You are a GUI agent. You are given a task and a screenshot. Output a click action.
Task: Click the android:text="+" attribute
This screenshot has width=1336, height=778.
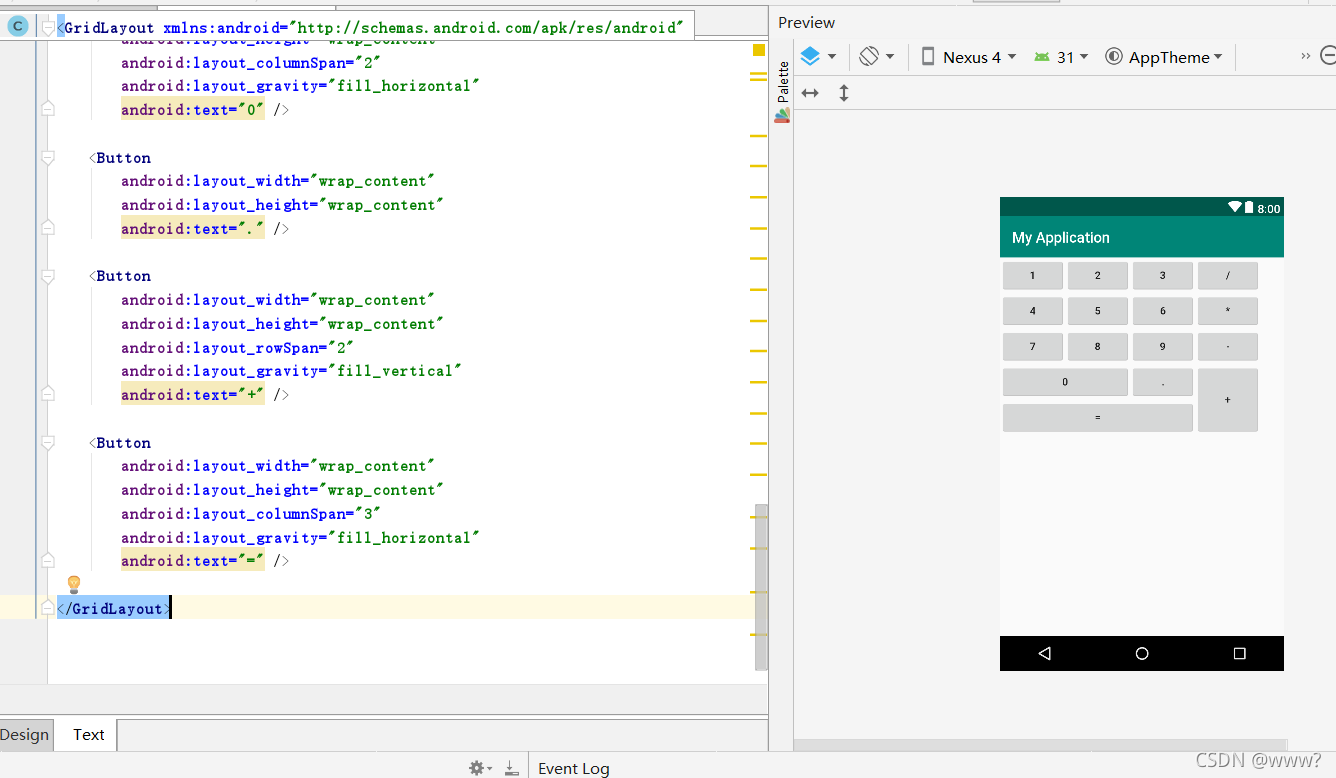point(193,395)
